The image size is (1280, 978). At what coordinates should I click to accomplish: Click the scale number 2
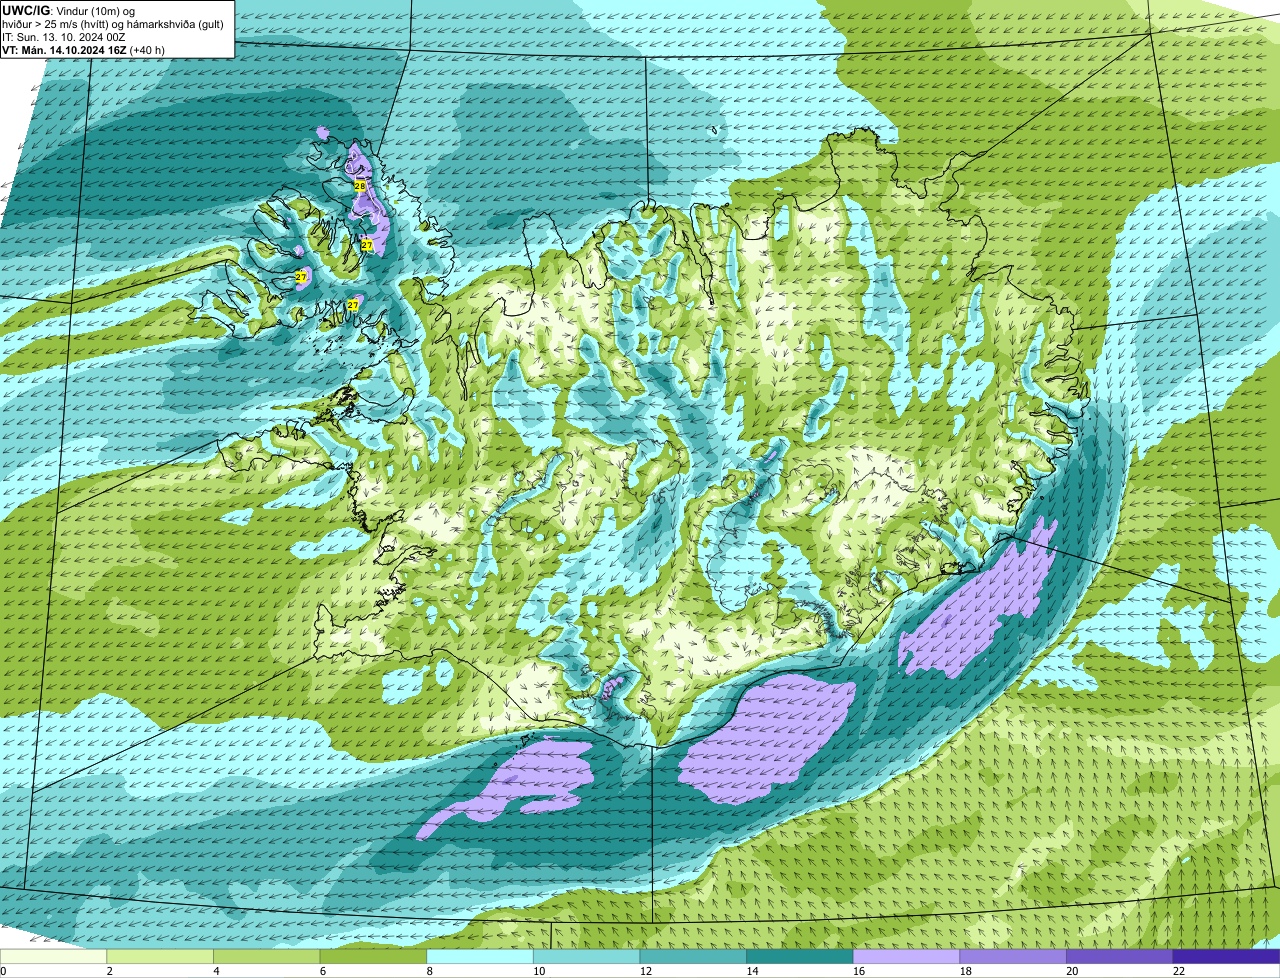coord(109,971)
